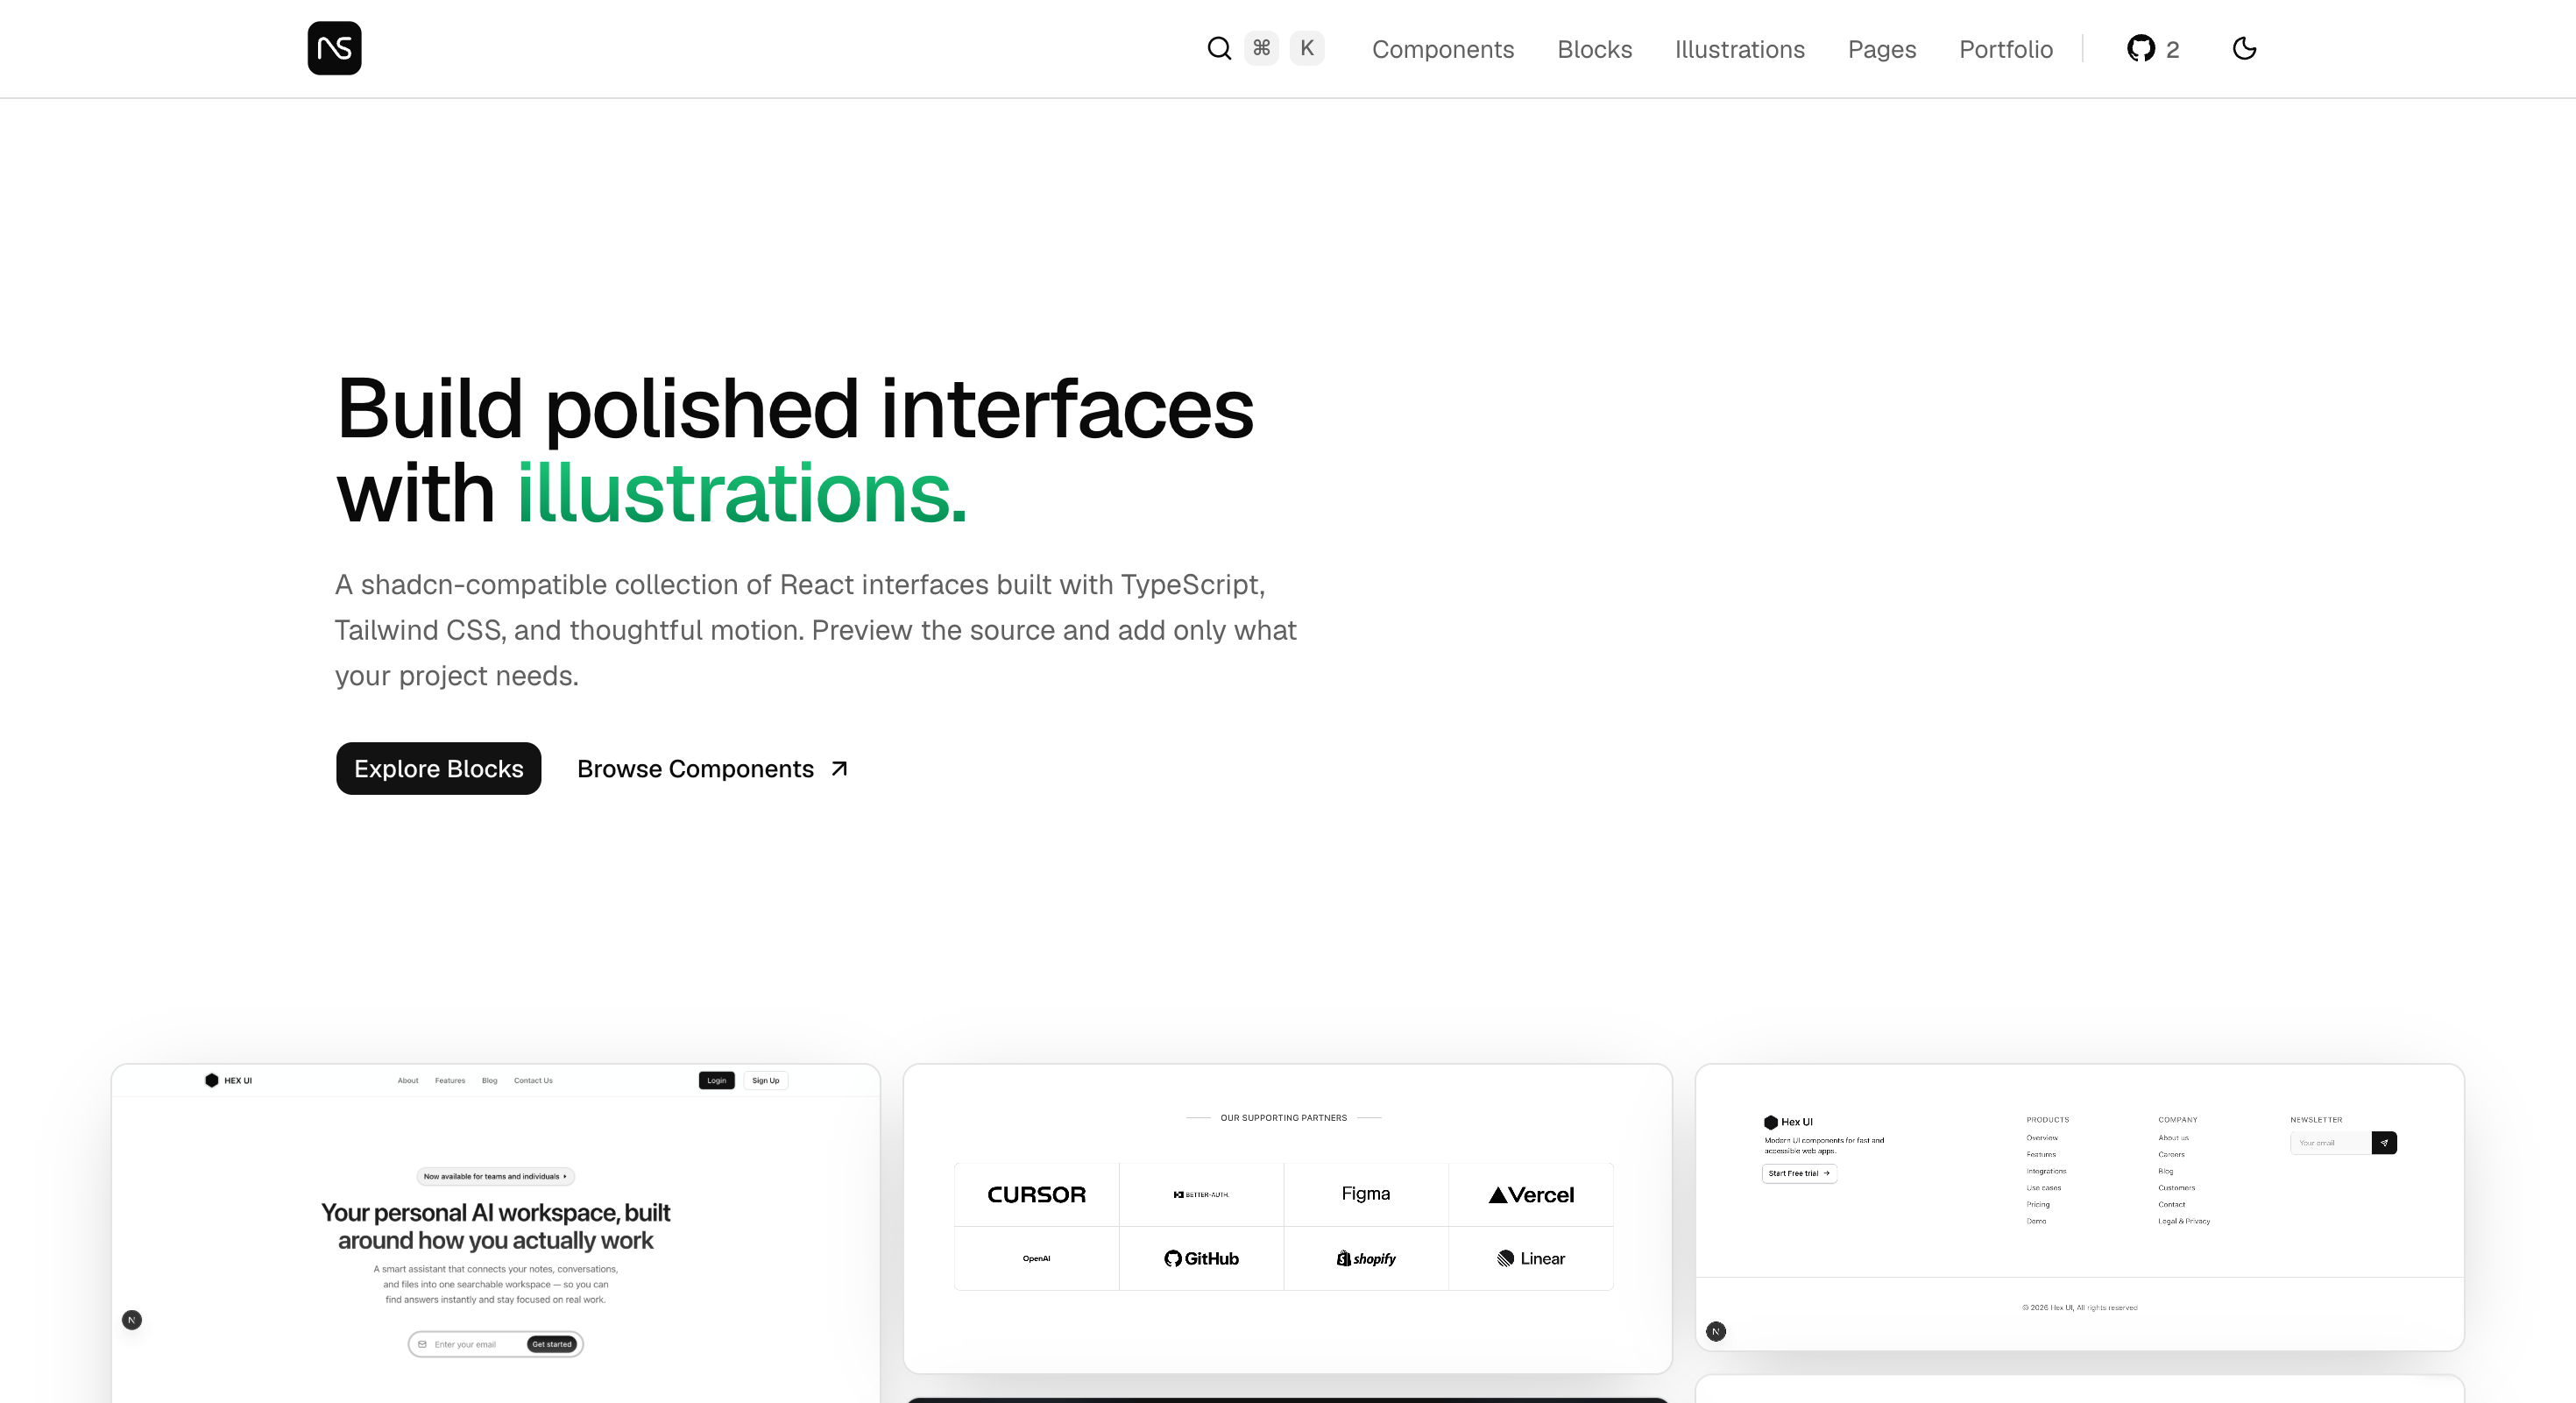Click Contact Us in the hero preview card
This screenshot has width=2576, height=1403.
533,1080
